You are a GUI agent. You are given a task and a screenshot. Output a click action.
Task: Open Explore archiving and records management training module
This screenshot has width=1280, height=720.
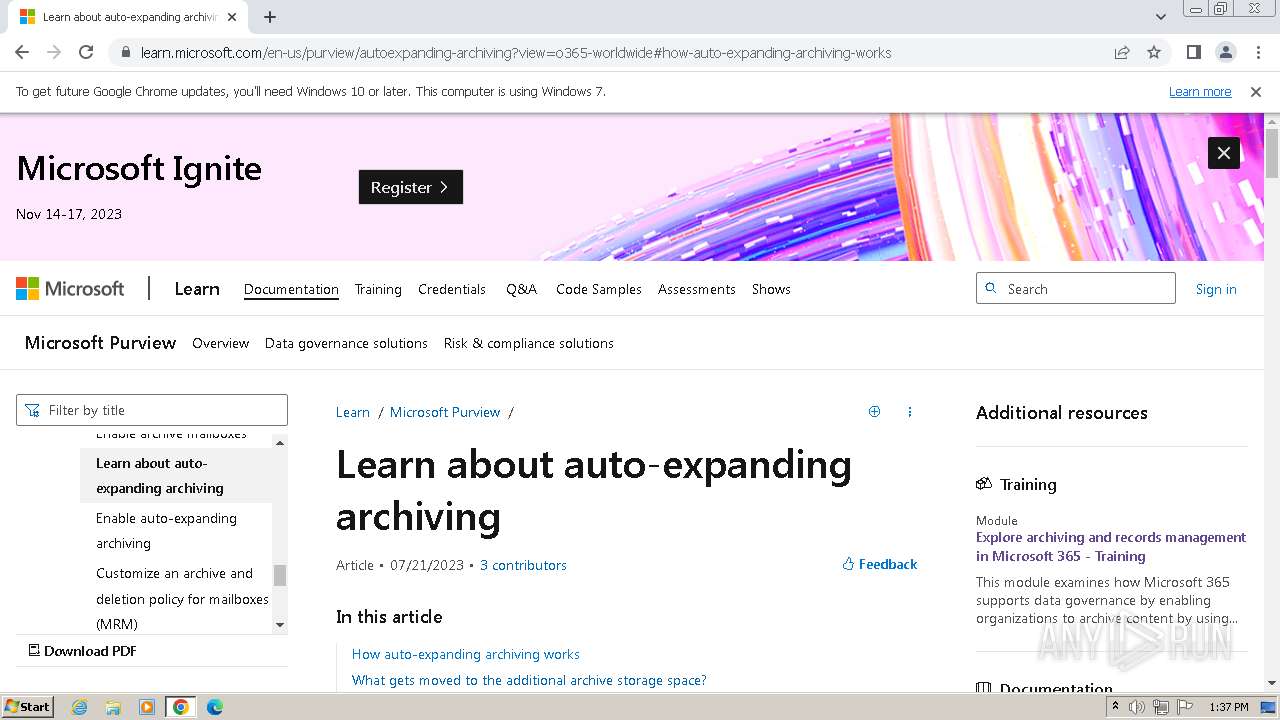[x=1111, y=547]
